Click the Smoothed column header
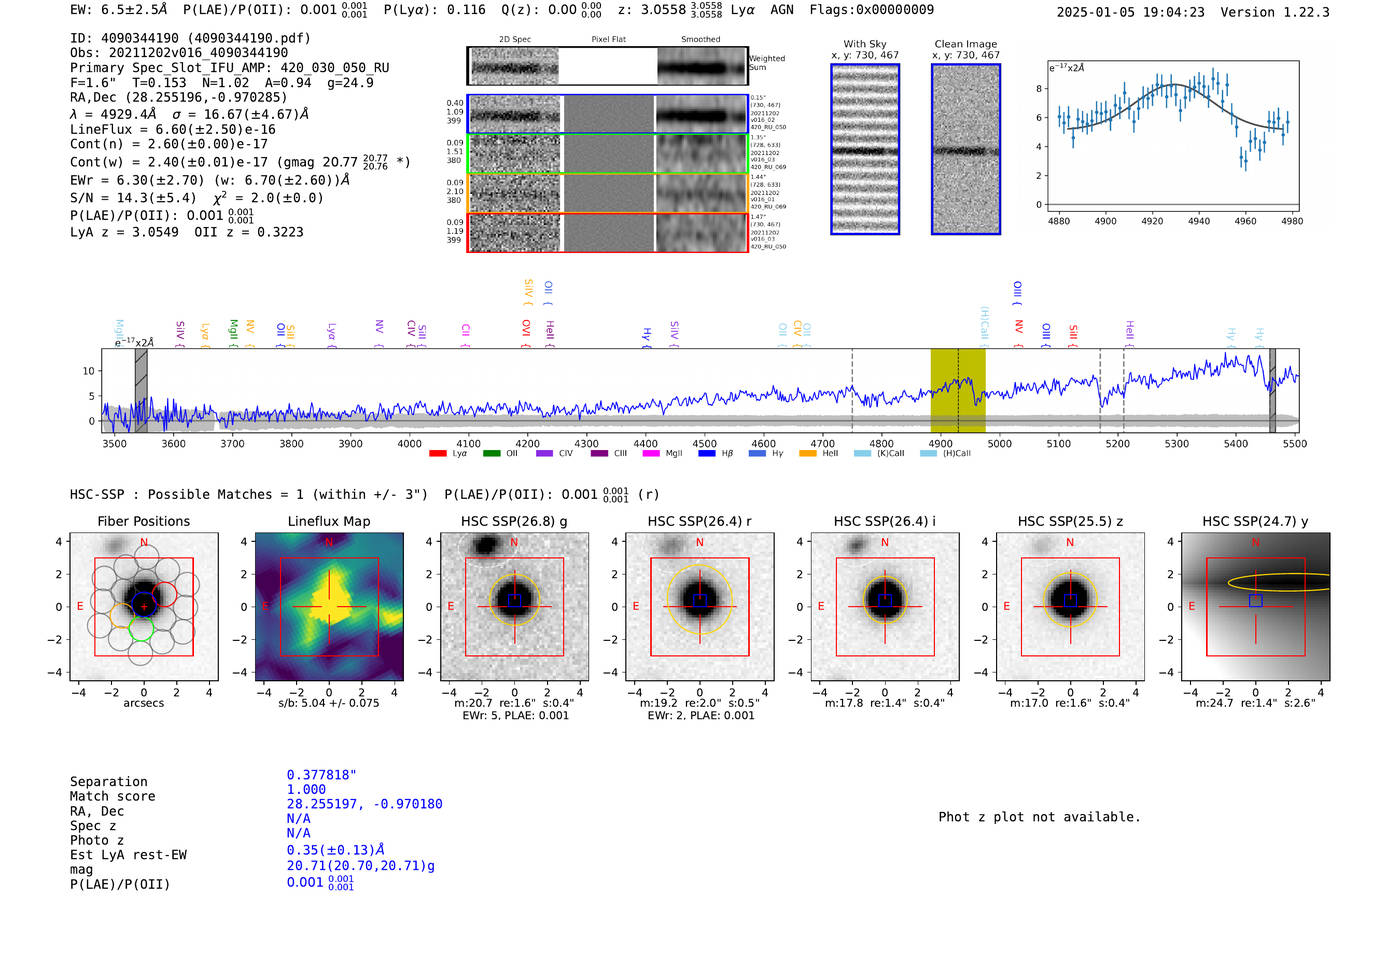 pyautogui.click(x=701, y=40)
